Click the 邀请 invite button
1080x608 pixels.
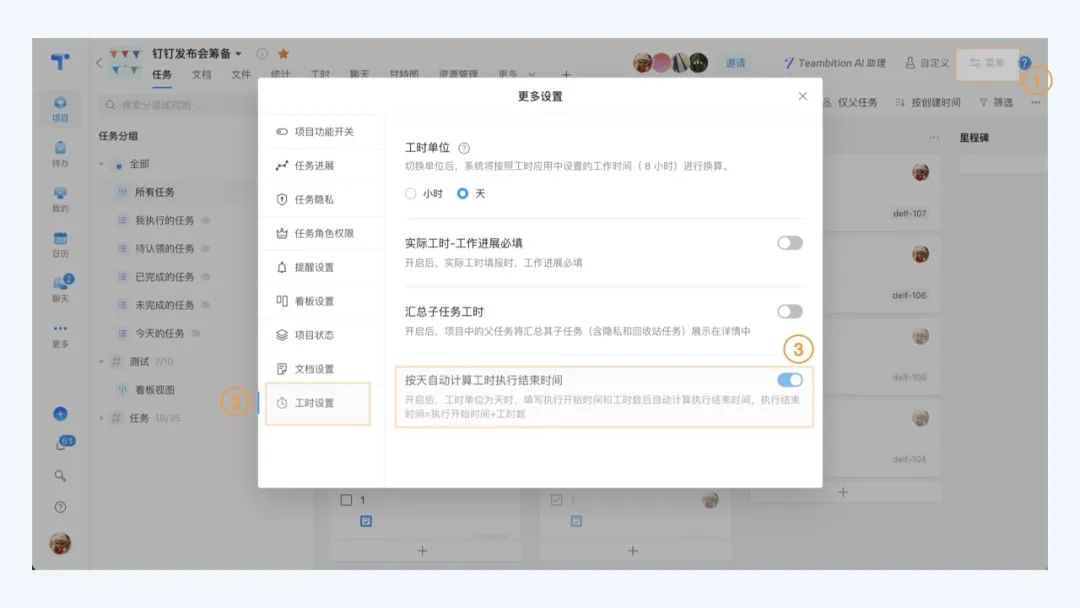click(736, 63)
